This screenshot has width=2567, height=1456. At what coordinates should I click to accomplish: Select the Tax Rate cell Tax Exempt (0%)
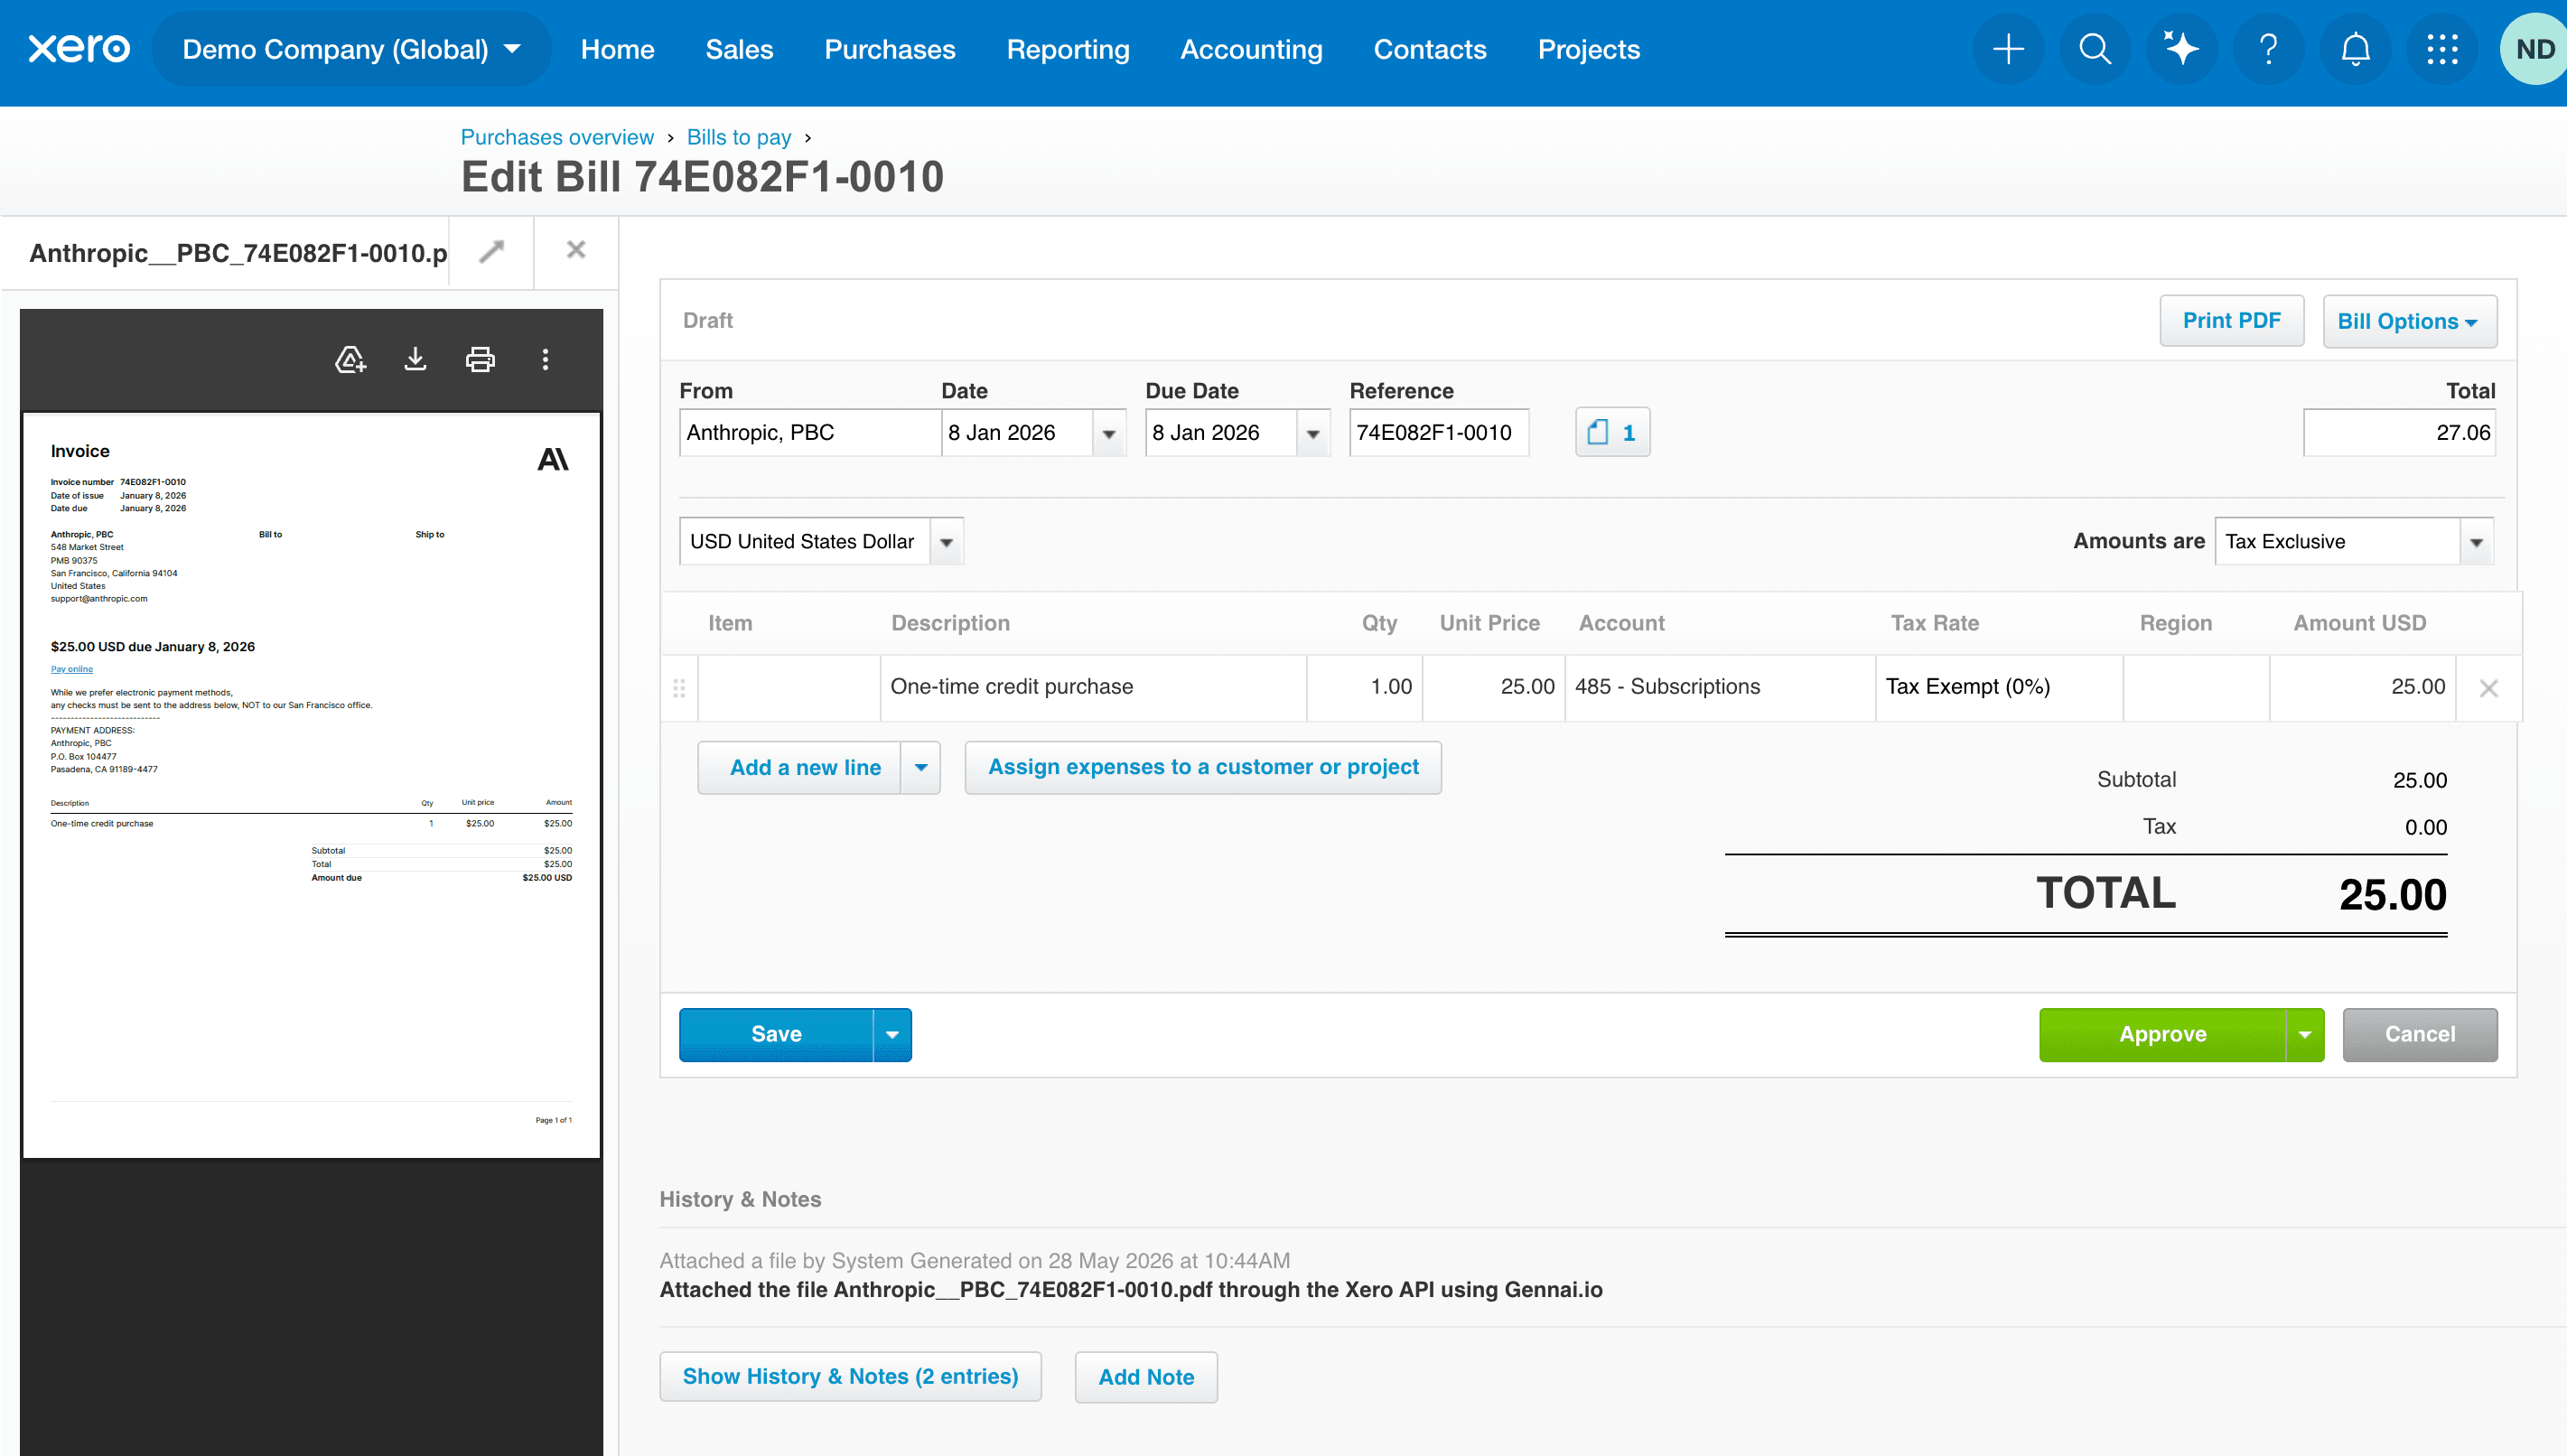[x=1999, y=687]
